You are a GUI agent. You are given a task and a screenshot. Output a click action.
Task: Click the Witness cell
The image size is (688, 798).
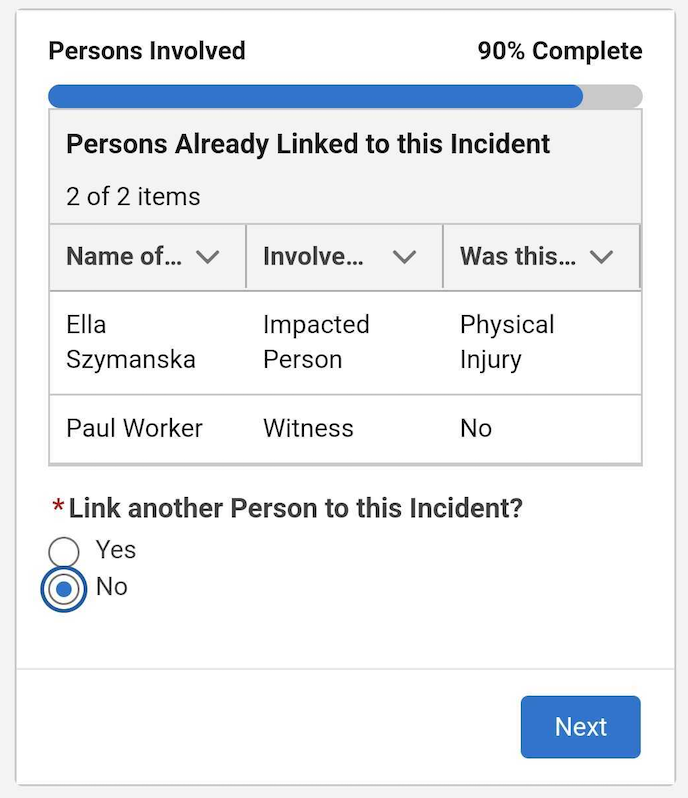[345, 429]
